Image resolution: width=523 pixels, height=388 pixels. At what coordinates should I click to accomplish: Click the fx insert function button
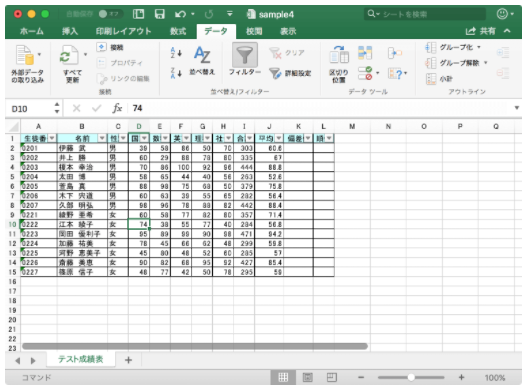[117, 108]
